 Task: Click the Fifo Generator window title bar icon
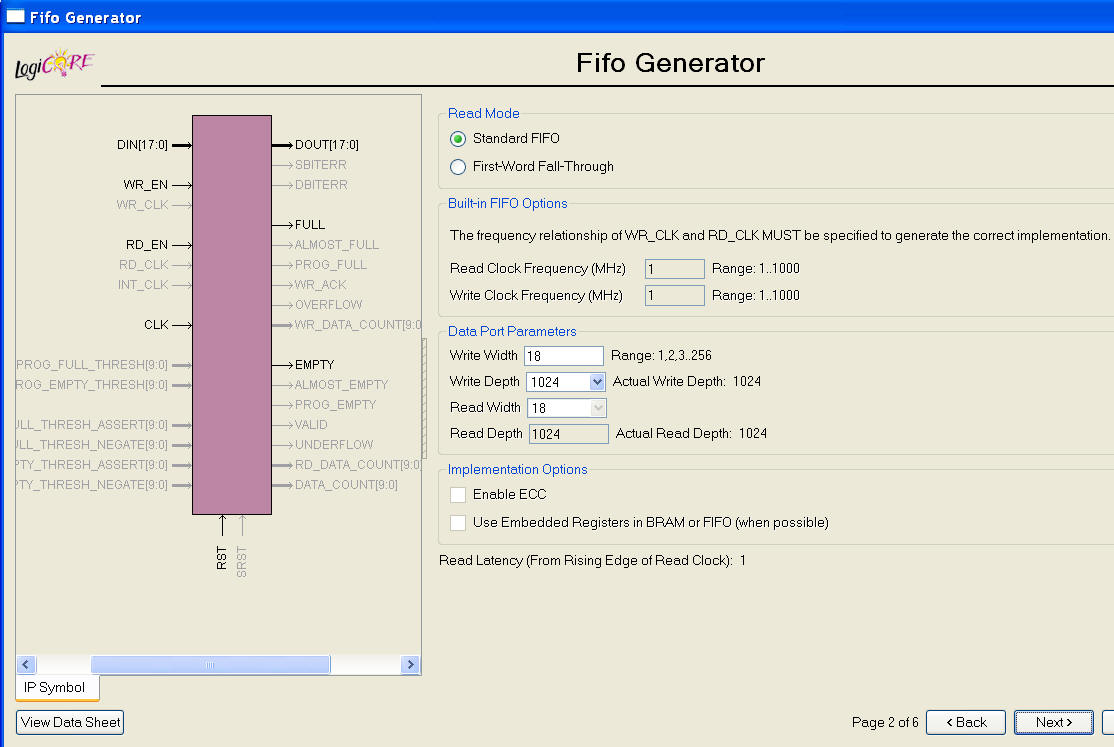point(15,16)
